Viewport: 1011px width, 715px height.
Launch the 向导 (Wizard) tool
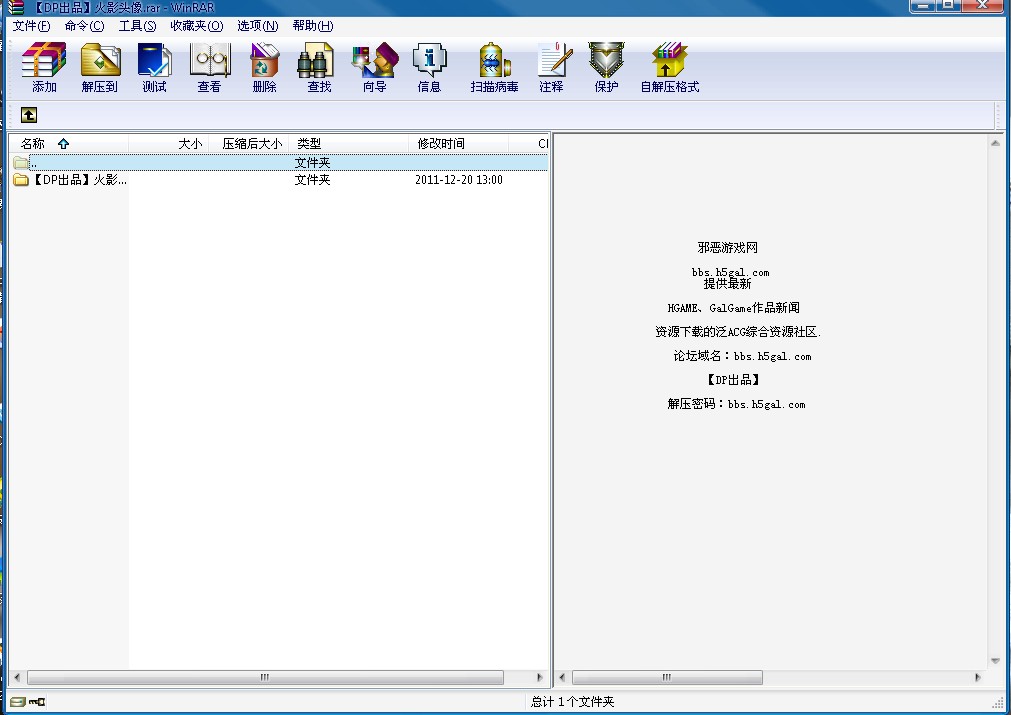(374, 67)
